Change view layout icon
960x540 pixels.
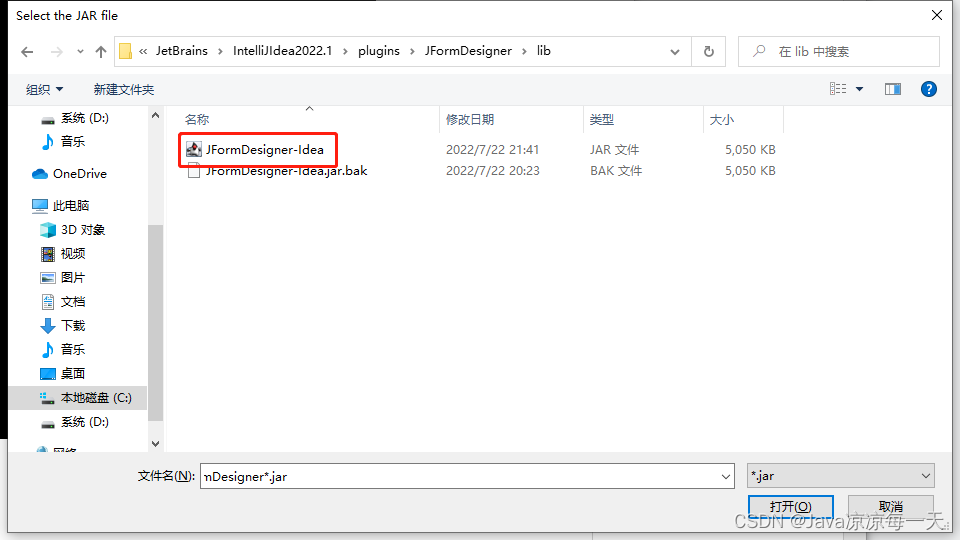(838, 89)
